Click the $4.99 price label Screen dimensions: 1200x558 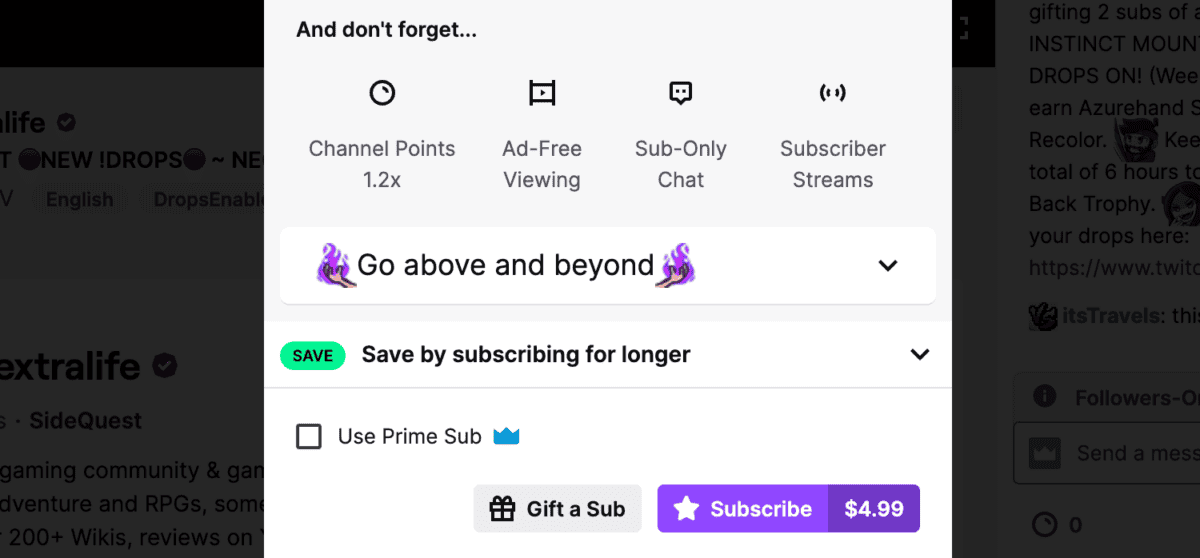pos(874,509)
